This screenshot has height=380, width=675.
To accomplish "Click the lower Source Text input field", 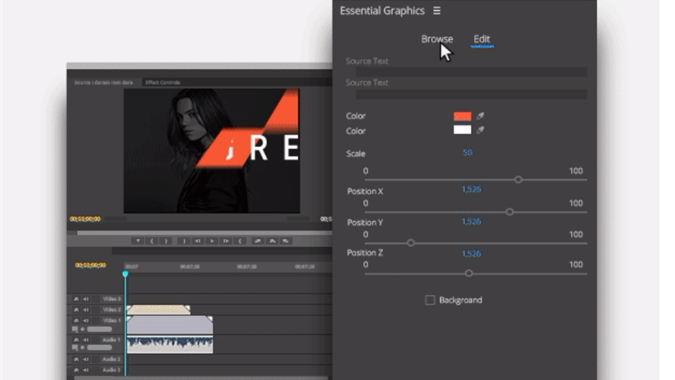I will tap(471, 94).
